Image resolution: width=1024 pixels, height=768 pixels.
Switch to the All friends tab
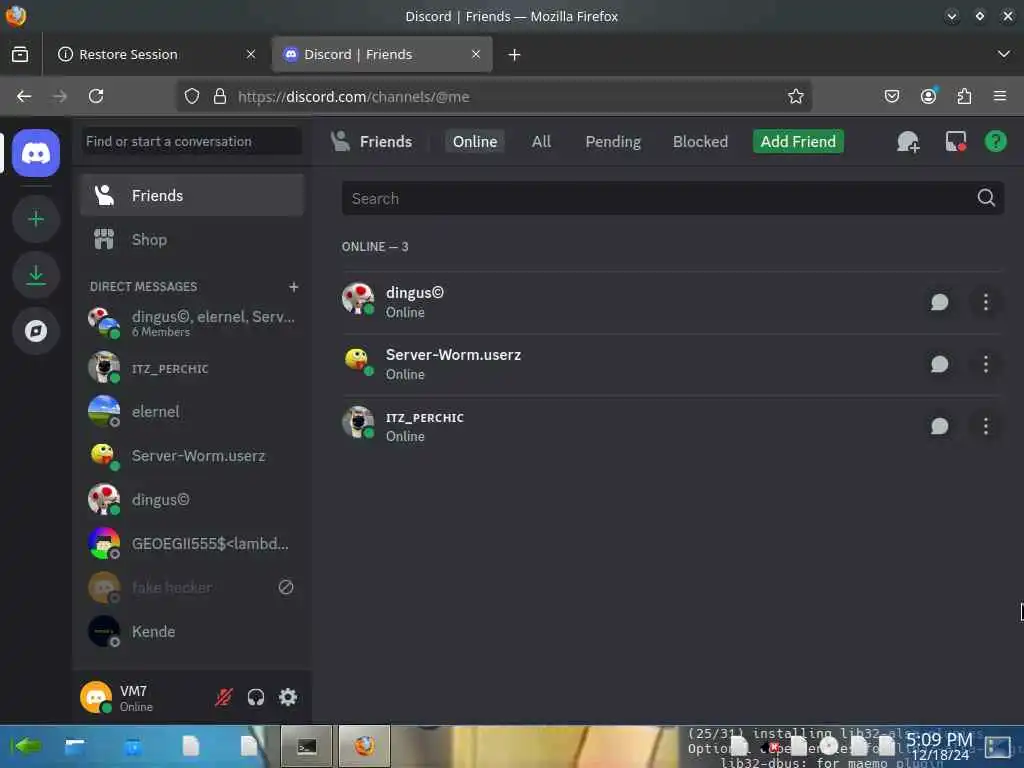(x=541, y=142)
